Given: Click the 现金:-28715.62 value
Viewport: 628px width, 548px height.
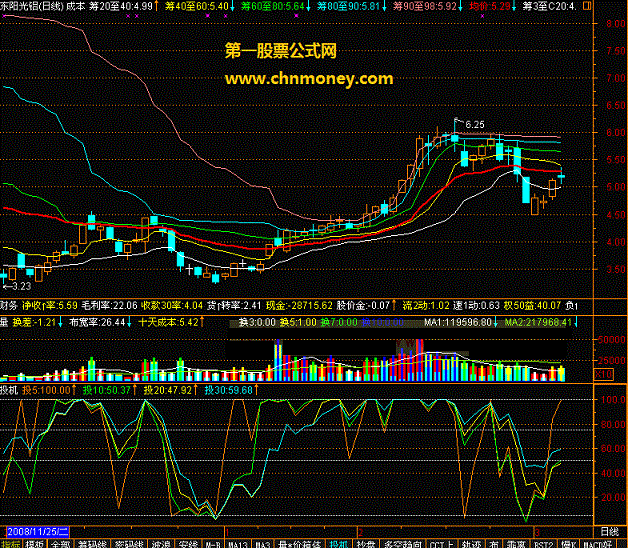Looking at the screenshot, I should 299,306.
